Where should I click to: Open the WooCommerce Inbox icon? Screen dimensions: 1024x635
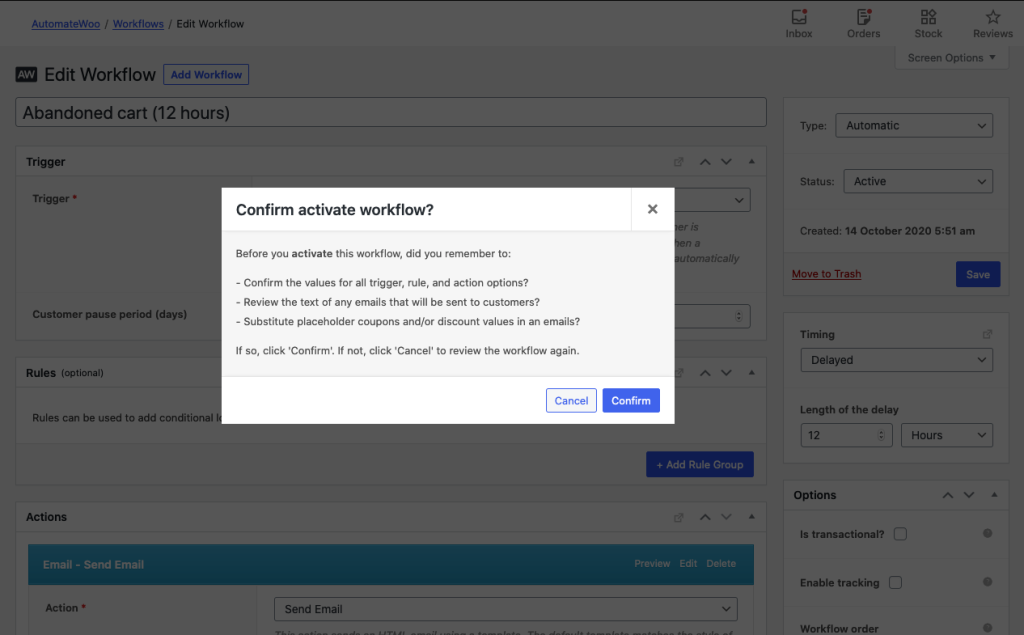798,18
